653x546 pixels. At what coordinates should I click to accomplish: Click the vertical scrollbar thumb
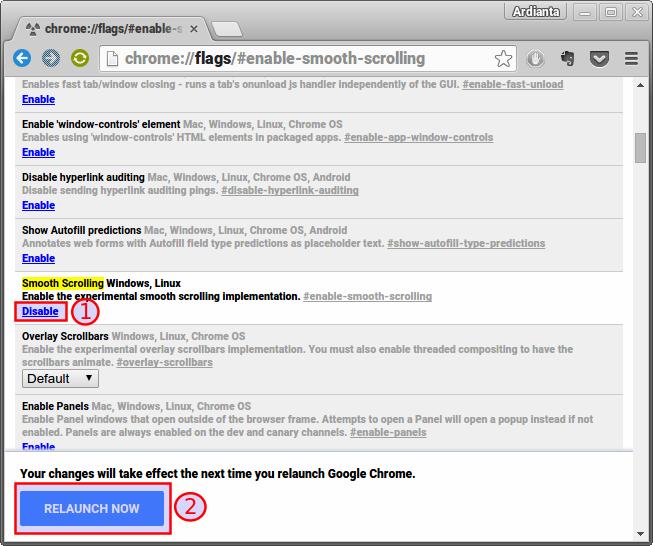click(640, 148)
